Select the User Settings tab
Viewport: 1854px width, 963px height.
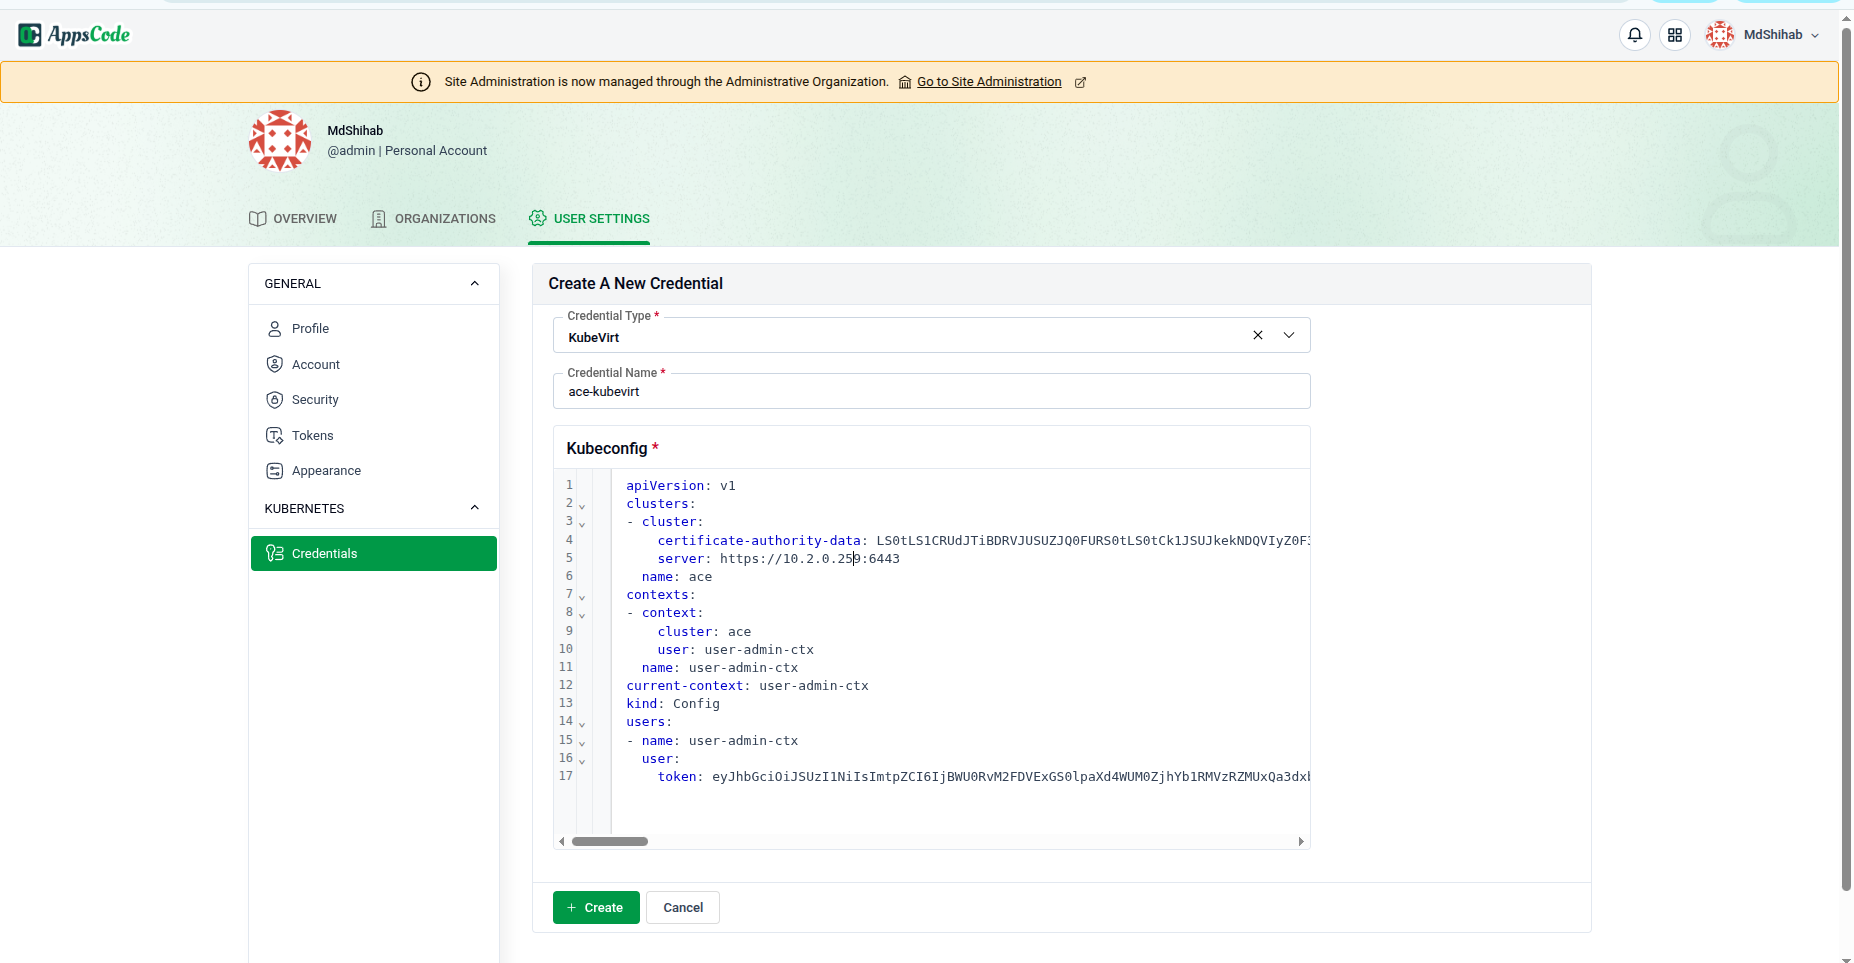click(x=589, y=219)
